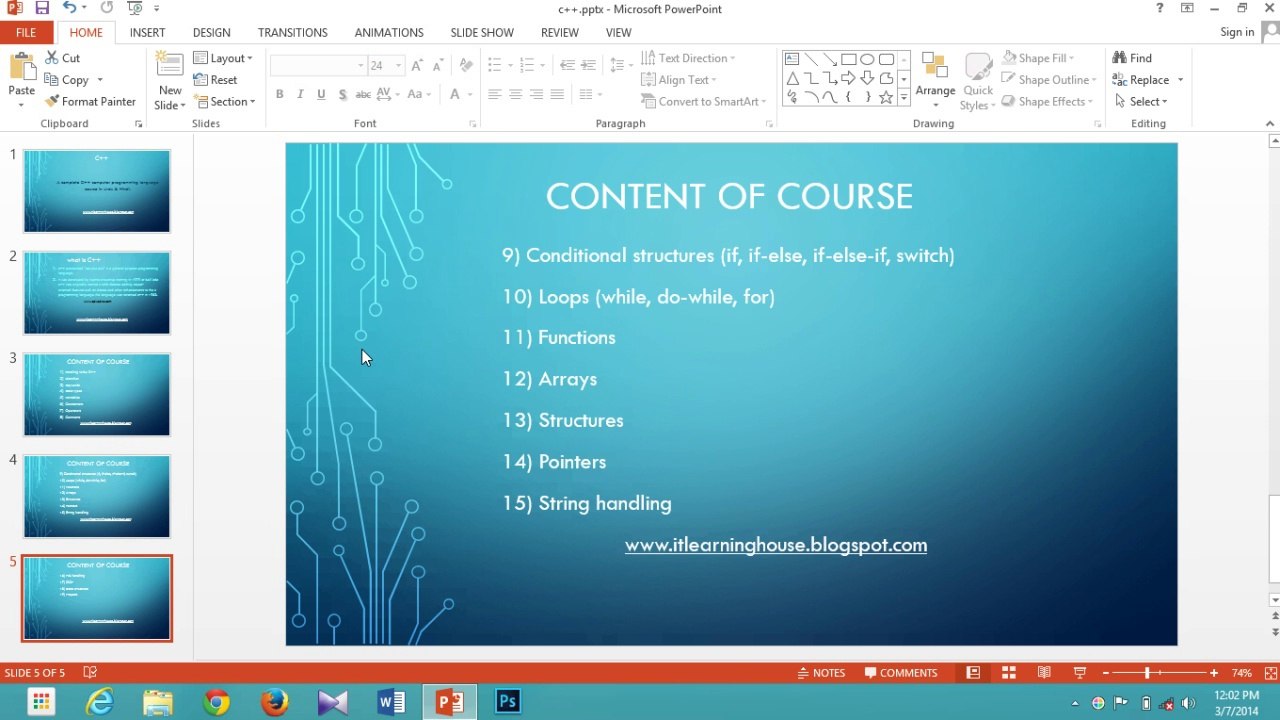Screen dimensions: 1280x720
Task: Open Word from the taskbar
Action: tap(391, 702)
